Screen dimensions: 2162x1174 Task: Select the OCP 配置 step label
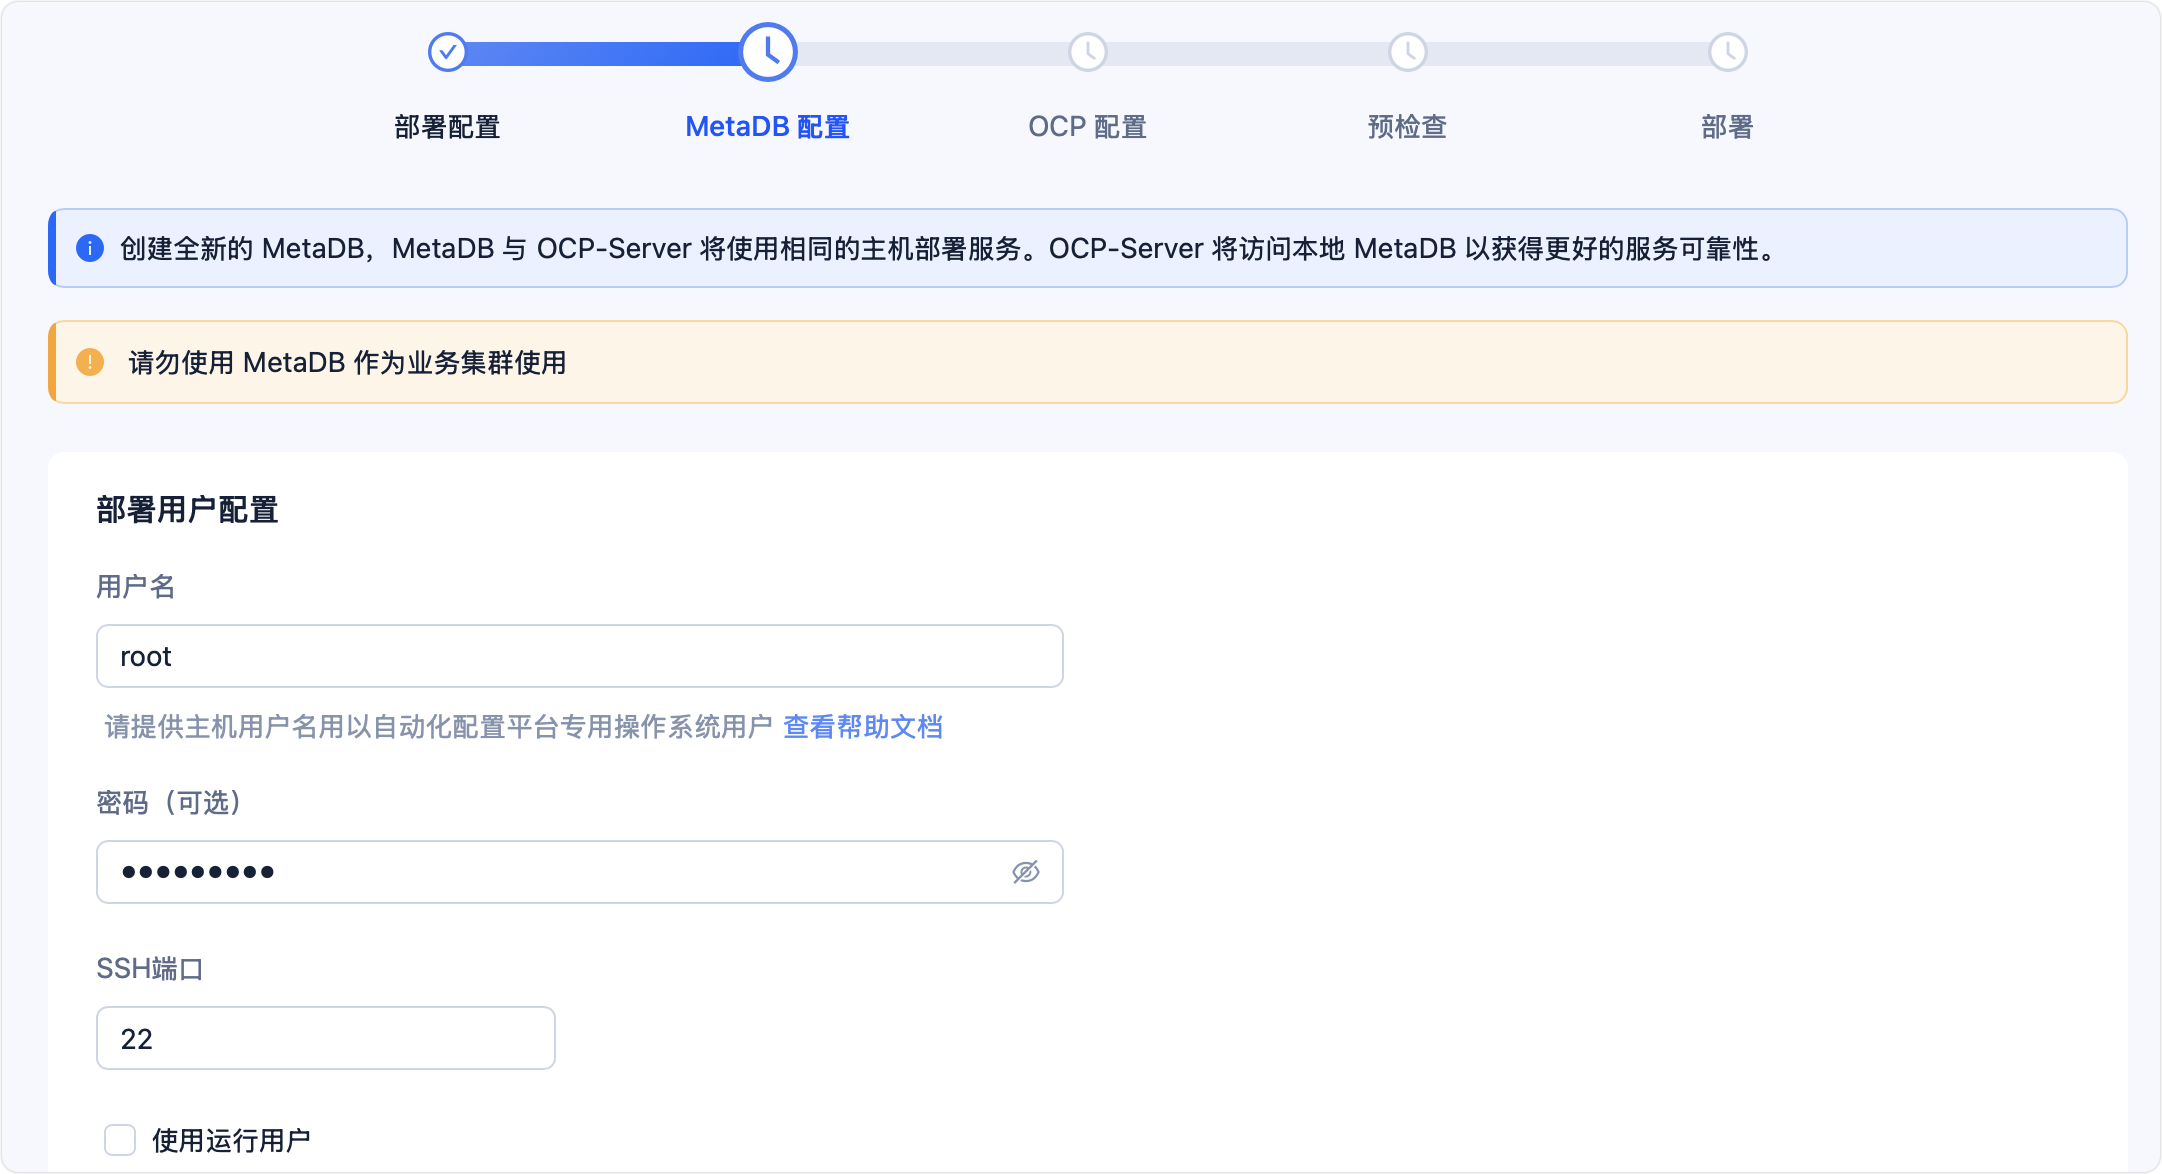click(1087, 127)
